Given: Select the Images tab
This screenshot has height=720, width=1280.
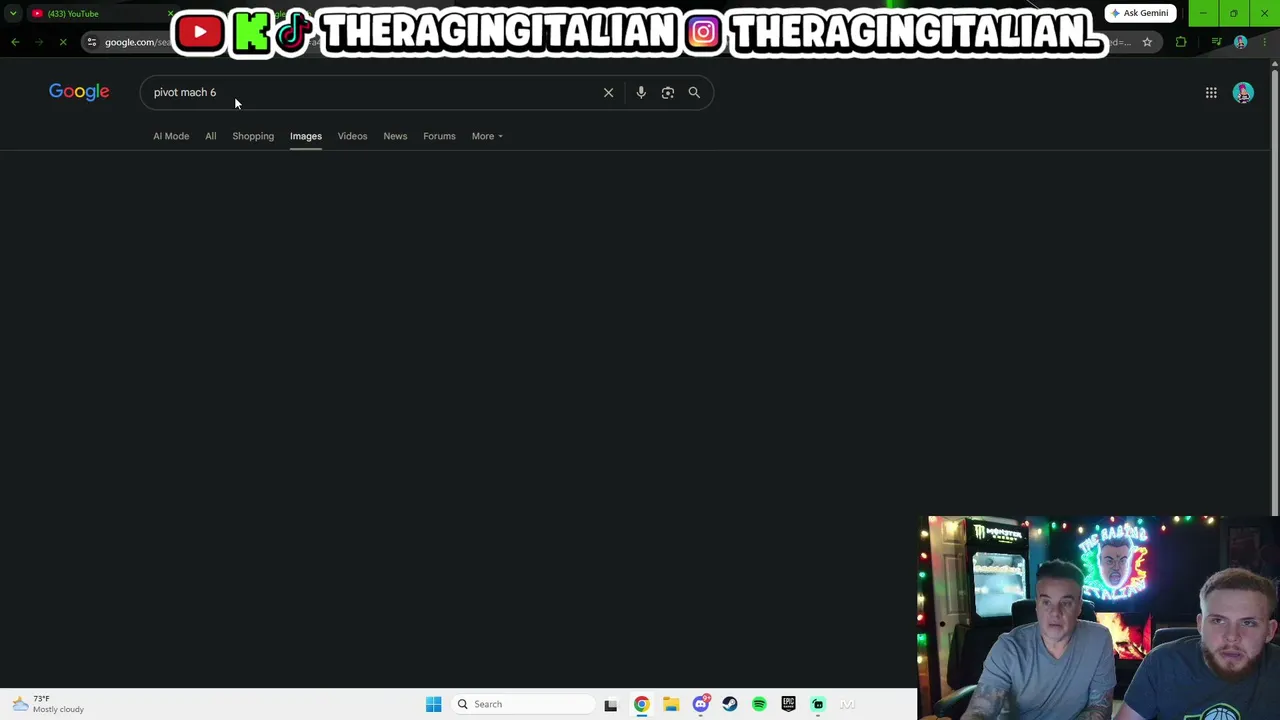Looking at the screenshot, I should click(x=306, y=136).
